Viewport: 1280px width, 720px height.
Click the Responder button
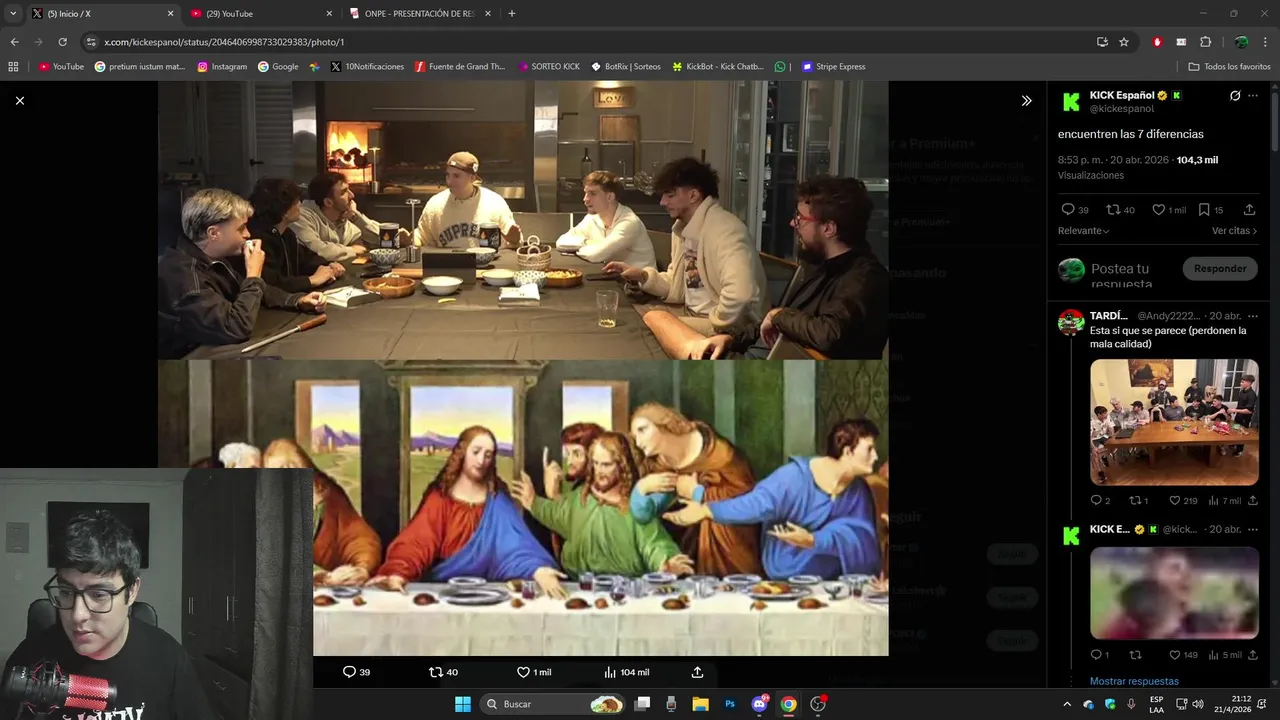click(x=1220, y=268)
